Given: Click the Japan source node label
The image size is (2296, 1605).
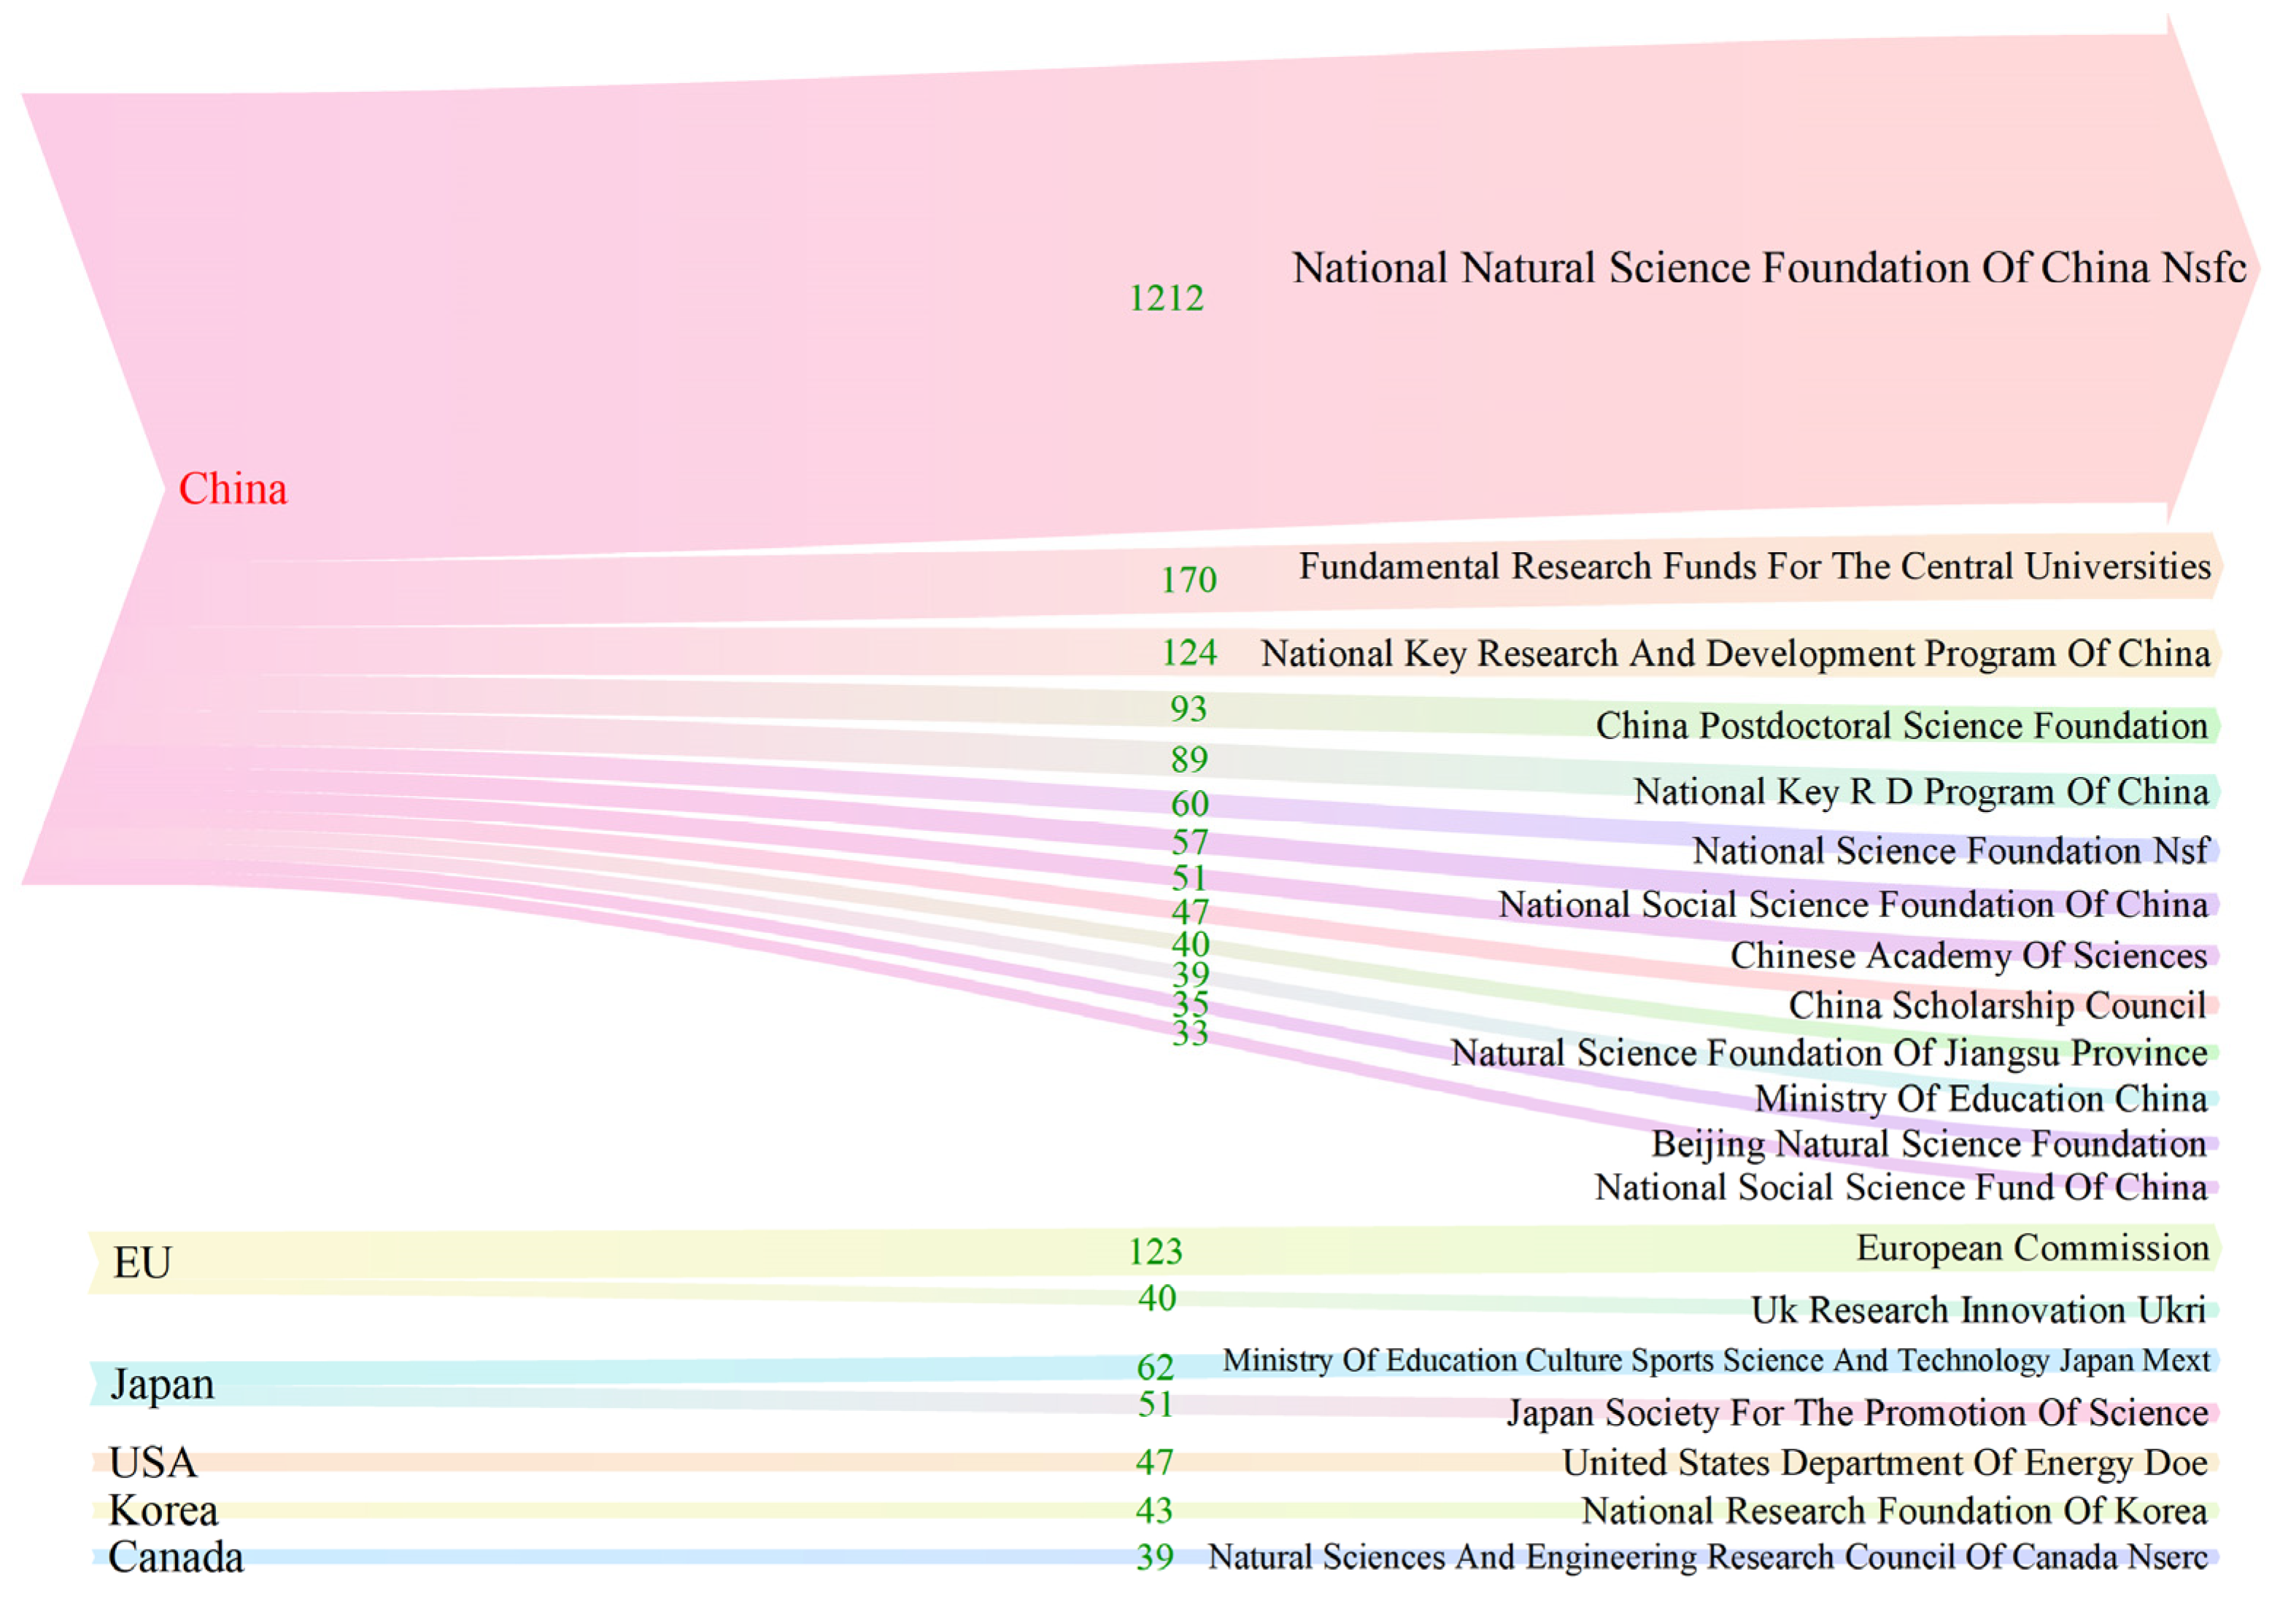Looking at the screenshot, I should pos(162,1384).
